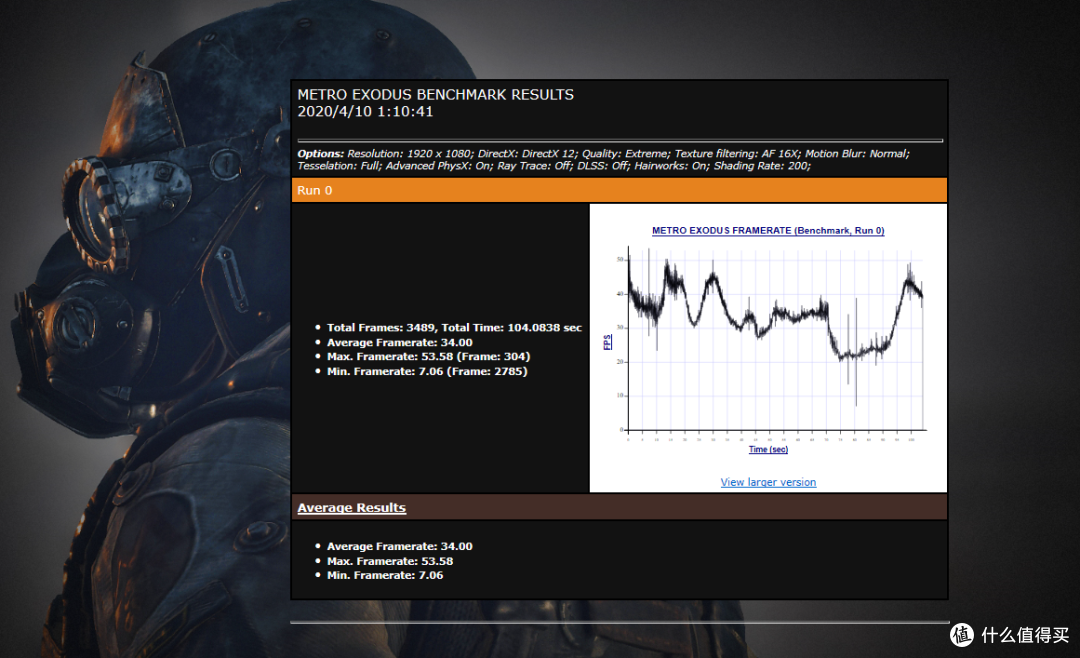Click 'Min. Framerate: 7.06' under Average Results
The image size is (1080, 658).
coord(385,575)
